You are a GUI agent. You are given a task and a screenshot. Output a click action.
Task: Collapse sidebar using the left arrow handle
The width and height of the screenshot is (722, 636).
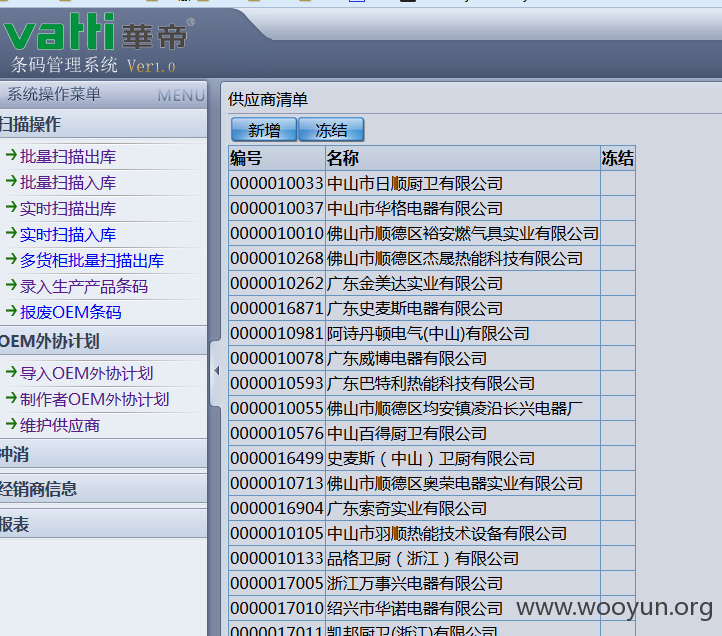(x=216, y=371)
